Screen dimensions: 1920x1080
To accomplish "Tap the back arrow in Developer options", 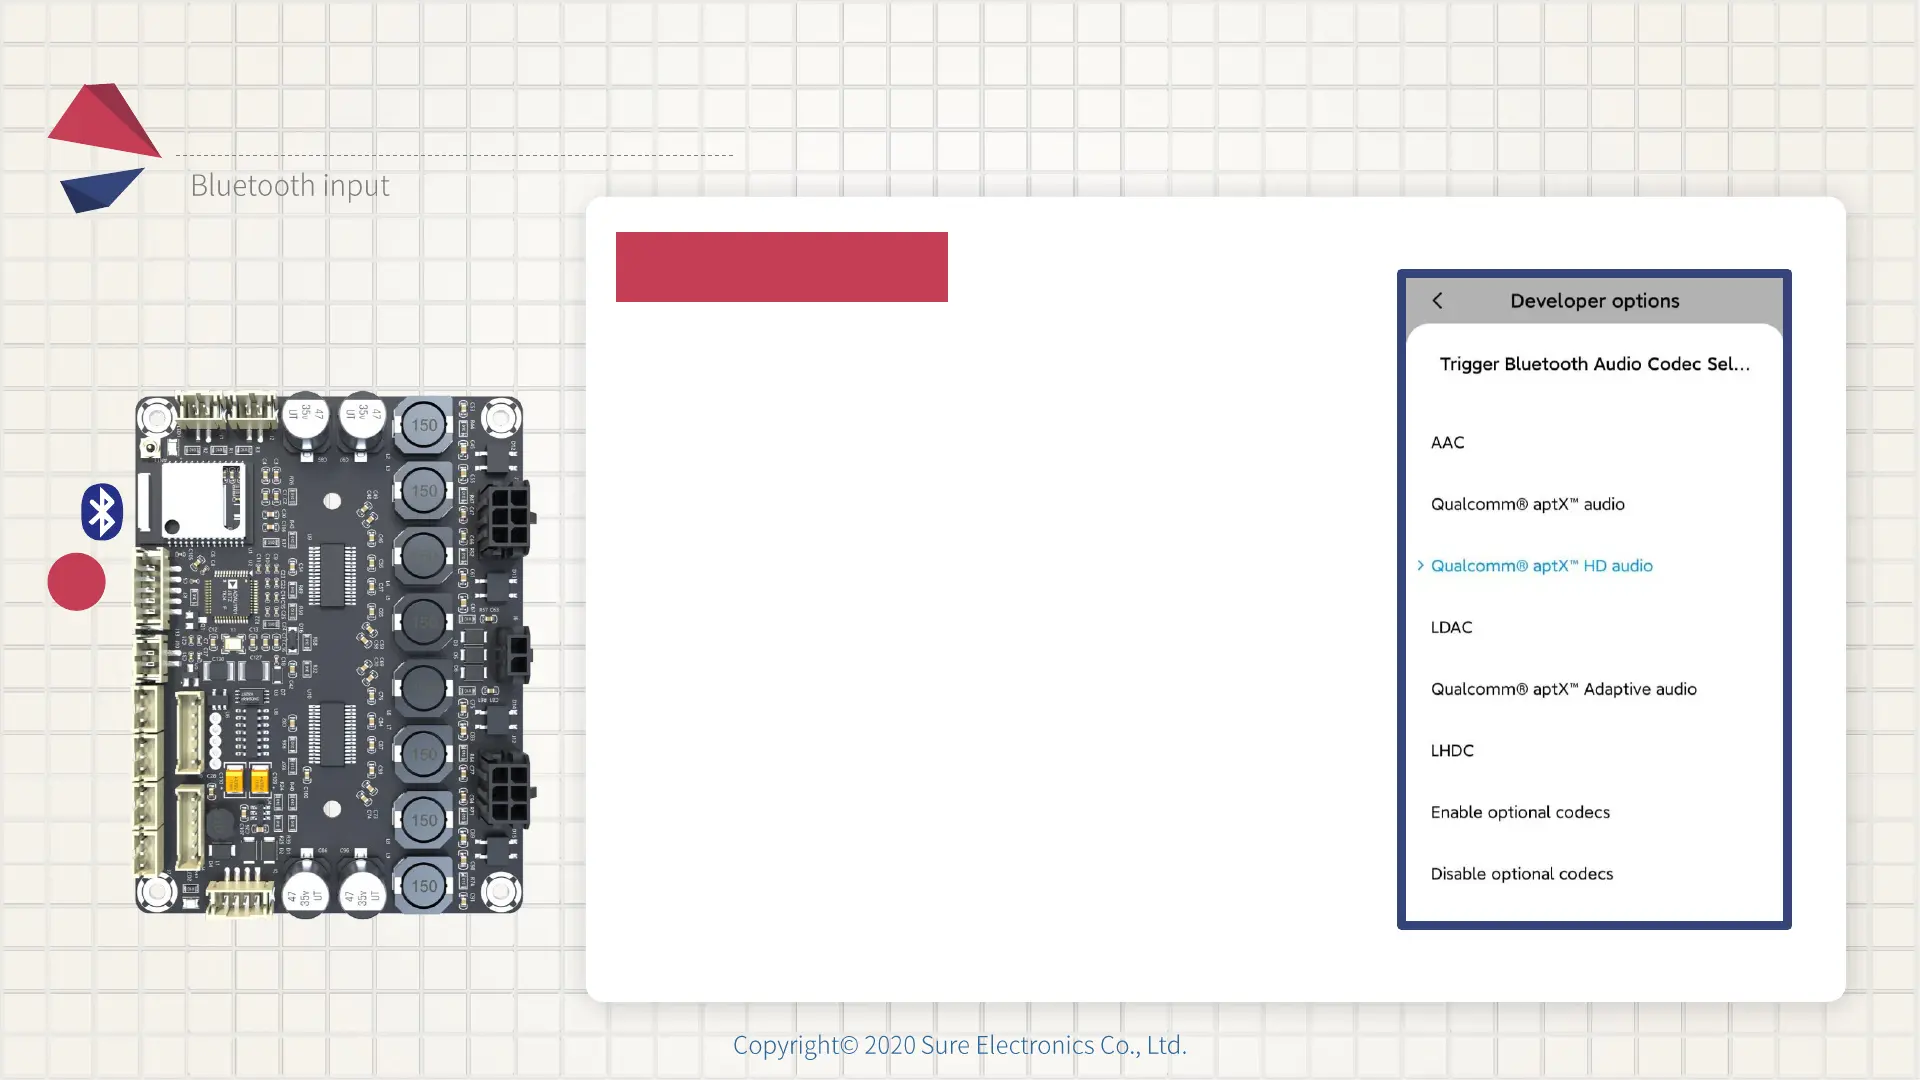I will 1437,301.
